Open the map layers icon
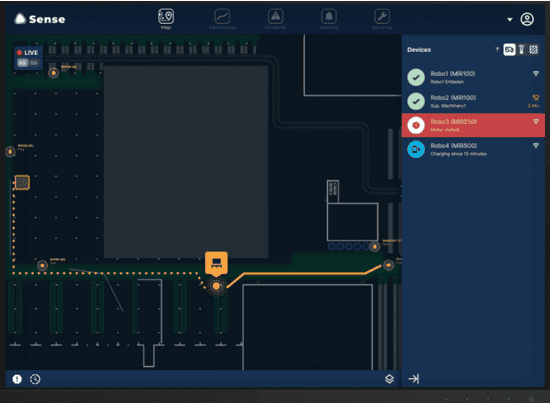The image size is (550, 403). 389,379
